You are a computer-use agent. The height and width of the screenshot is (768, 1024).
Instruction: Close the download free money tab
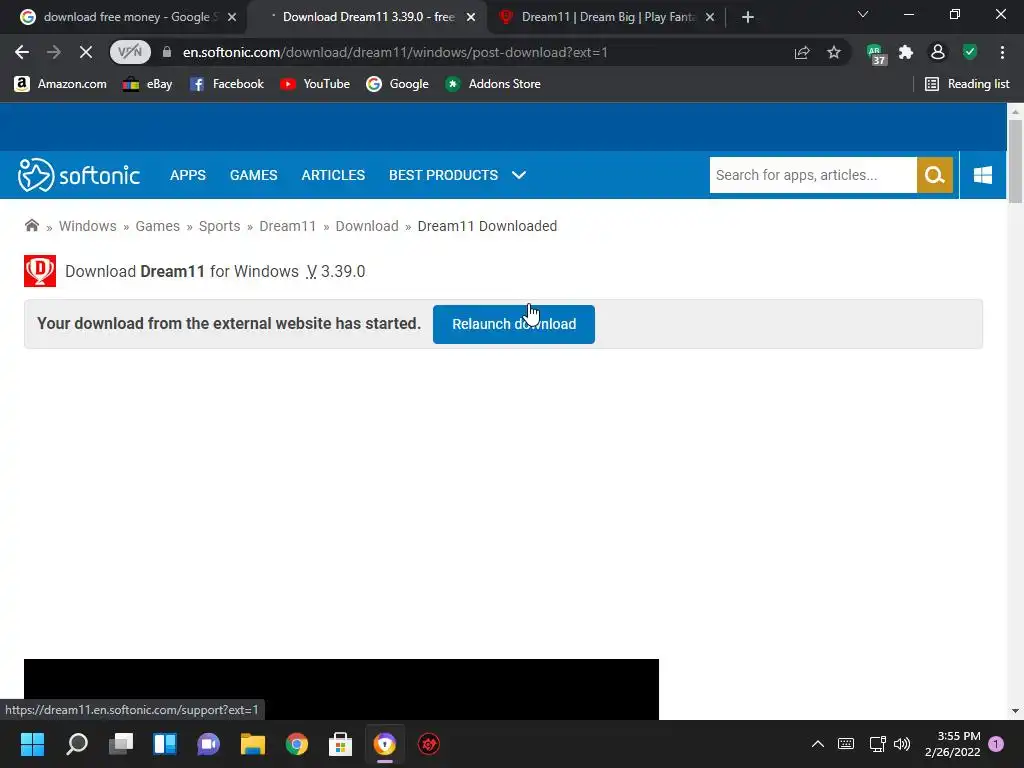click(232, 17)
